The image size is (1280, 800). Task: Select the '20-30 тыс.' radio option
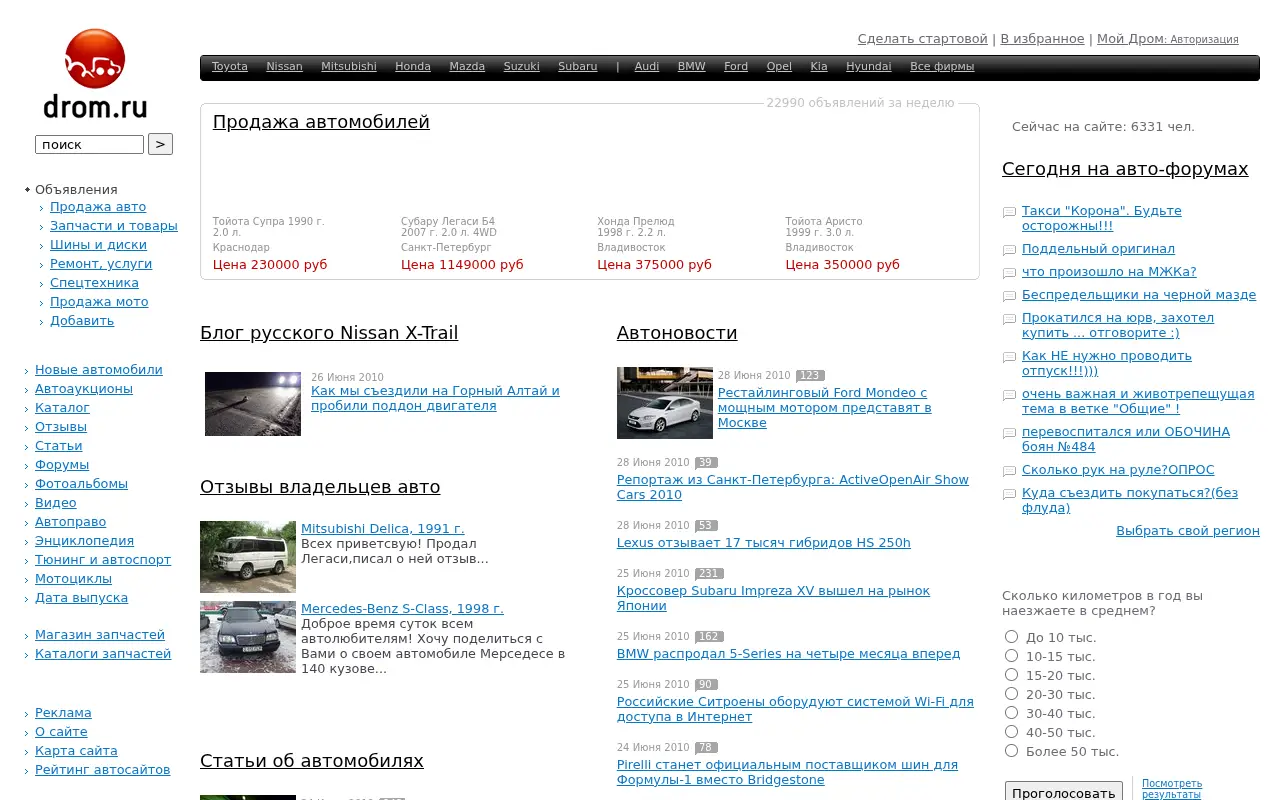(1011, 693)
